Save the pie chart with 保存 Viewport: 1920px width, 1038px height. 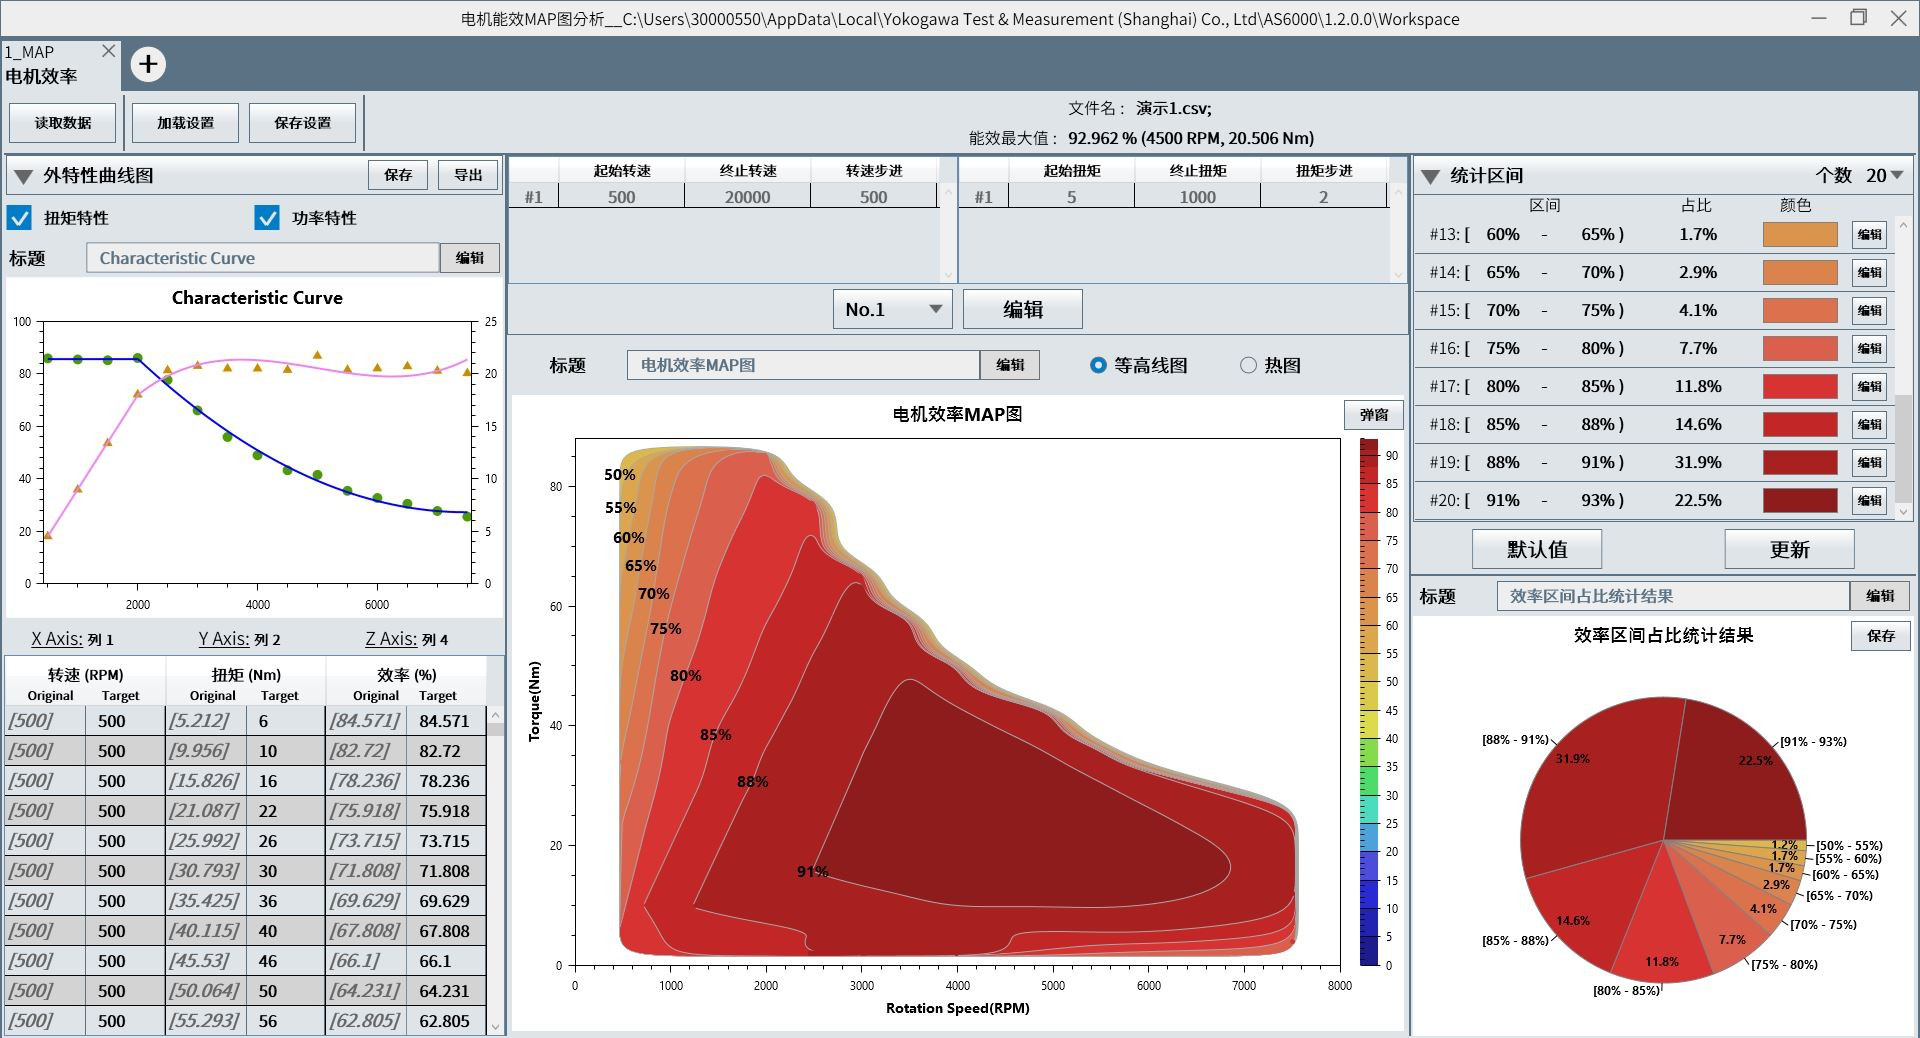point(1881,636)
